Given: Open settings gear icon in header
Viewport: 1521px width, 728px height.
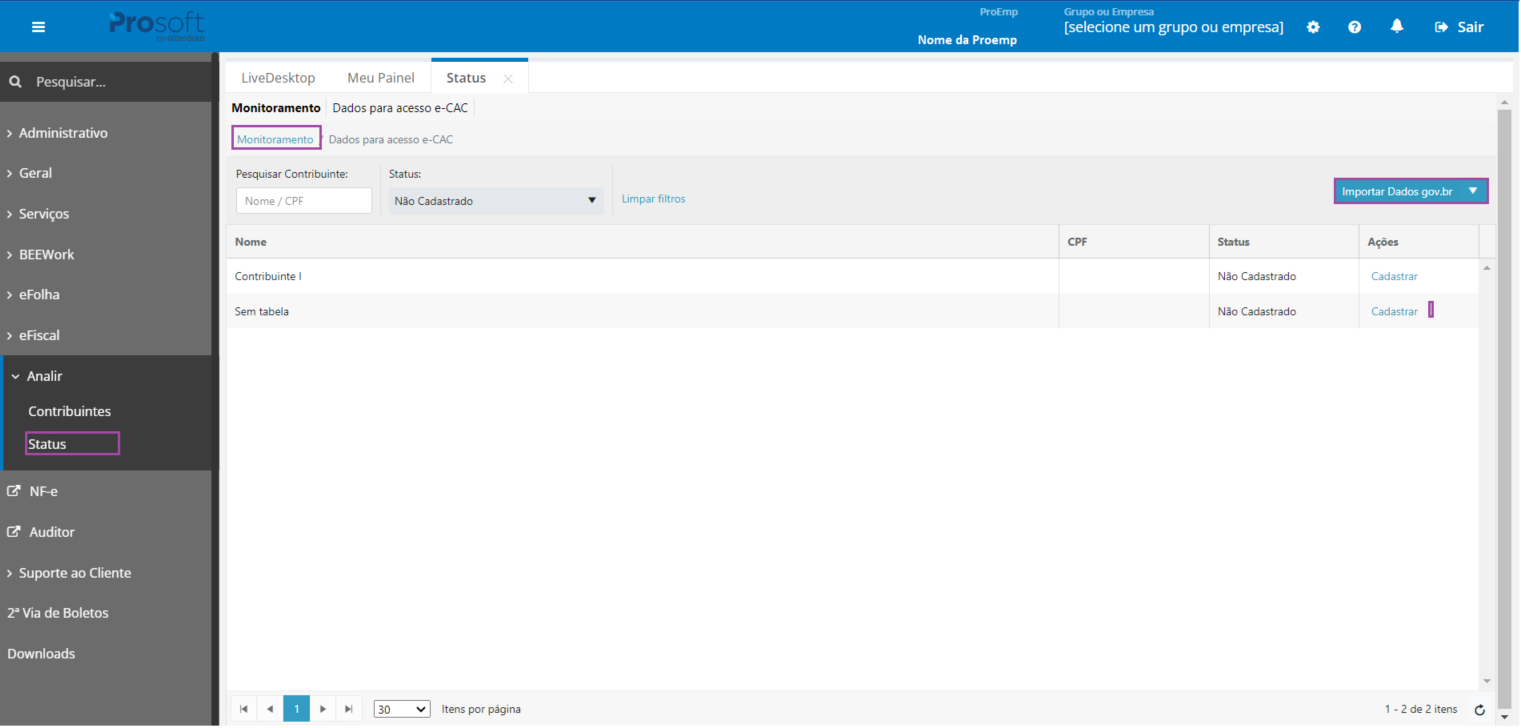Looking at the screenshot, I should [1313, 27].
